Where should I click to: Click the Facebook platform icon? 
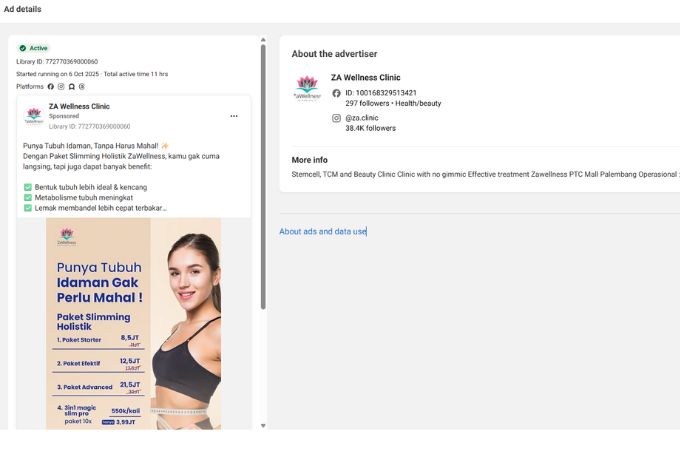coord(51,87)
